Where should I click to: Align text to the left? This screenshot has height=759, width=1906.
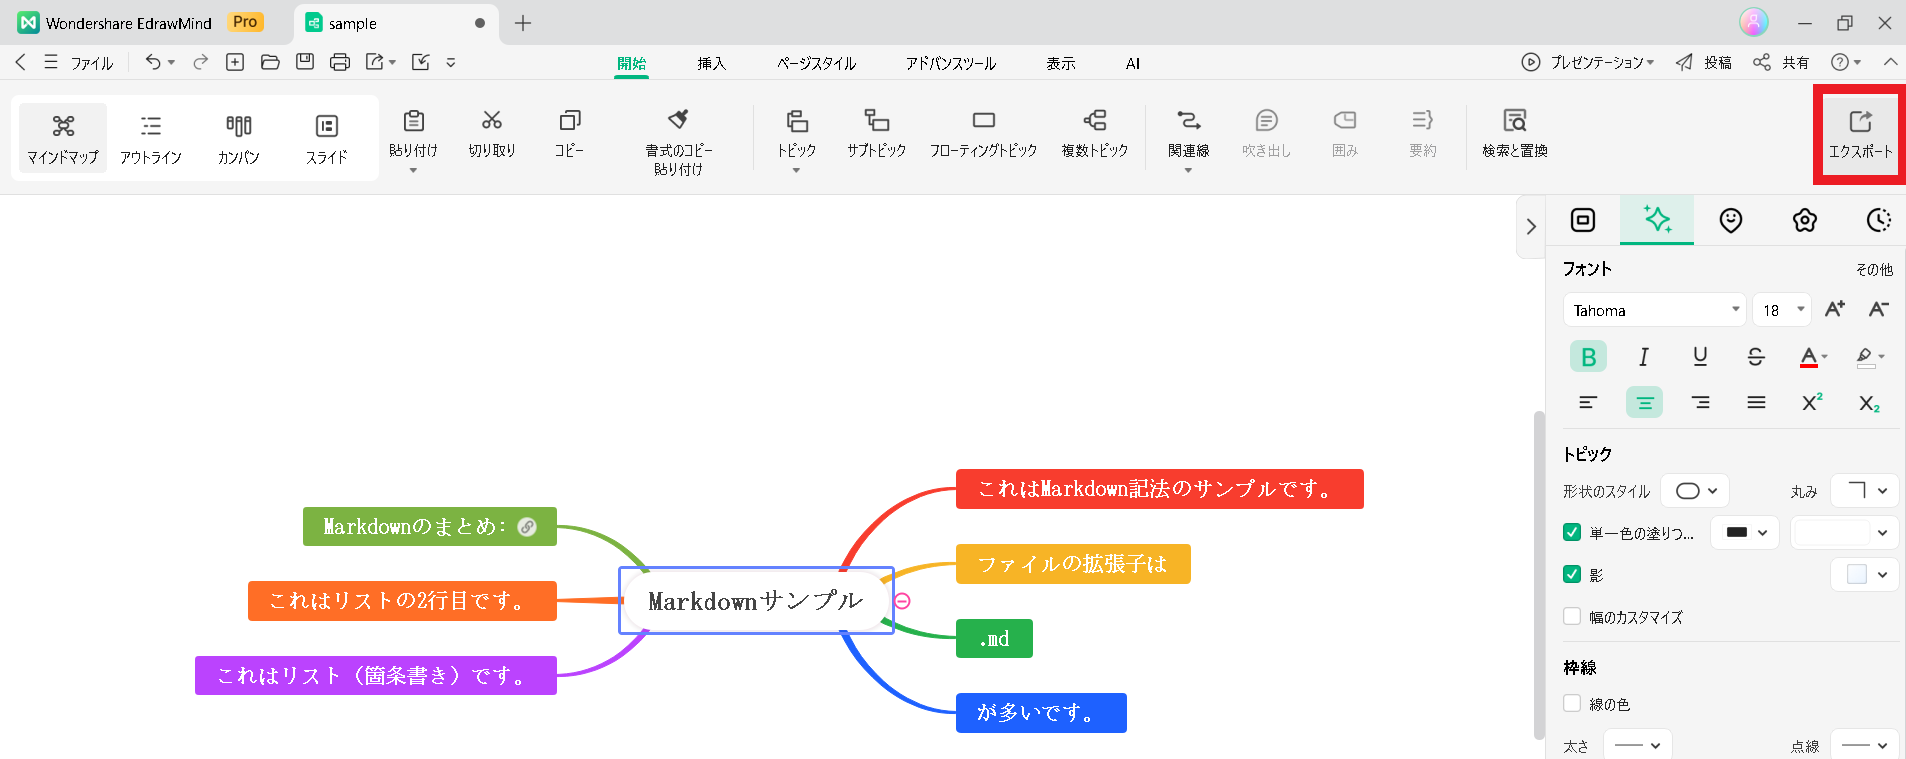click(1588, 403)
